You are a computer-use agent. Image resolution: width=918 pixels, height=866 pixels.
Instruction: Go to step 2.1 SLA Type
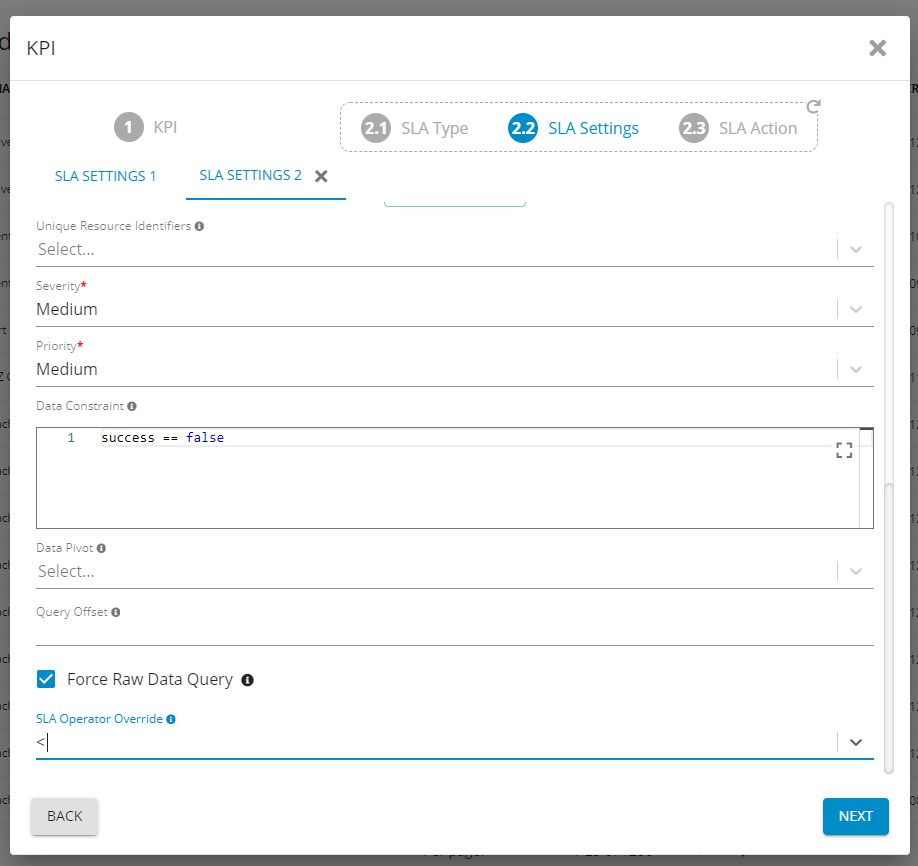click(415, 128)
